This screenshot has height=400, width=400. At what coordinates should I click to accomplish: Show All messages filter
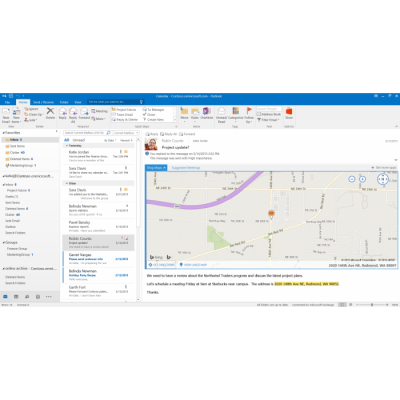coord(67,140)
